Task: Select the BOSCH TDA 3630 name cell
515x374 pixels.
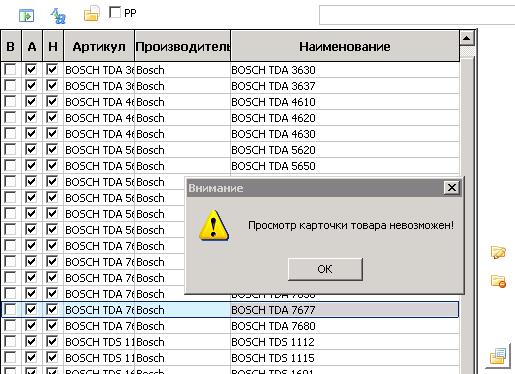Action: point(345,70)
